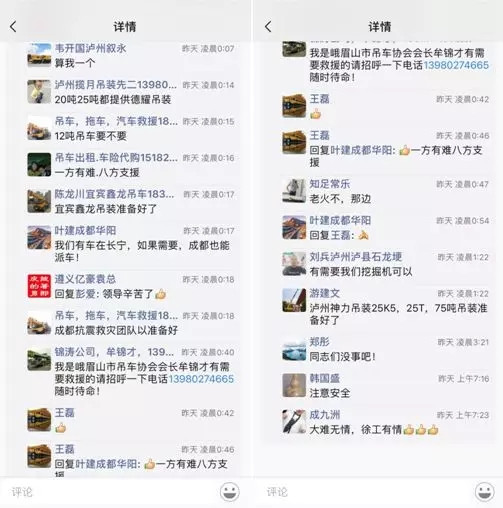Tap red avatar of 遵义亿豪袁总
Viewport: 503px width, 508px height.
point(39,286)
